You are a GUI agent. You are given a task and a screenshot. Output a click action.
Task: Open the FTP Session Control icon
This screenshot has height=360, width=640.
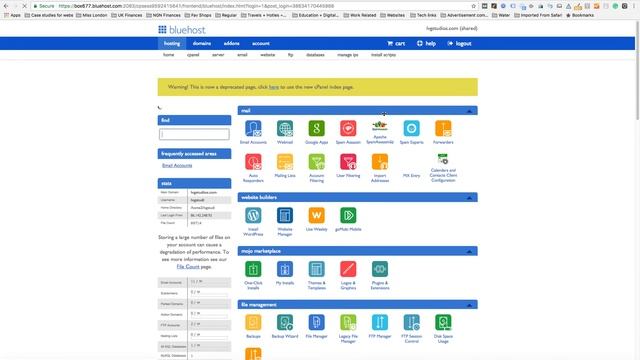click(411, 322)
